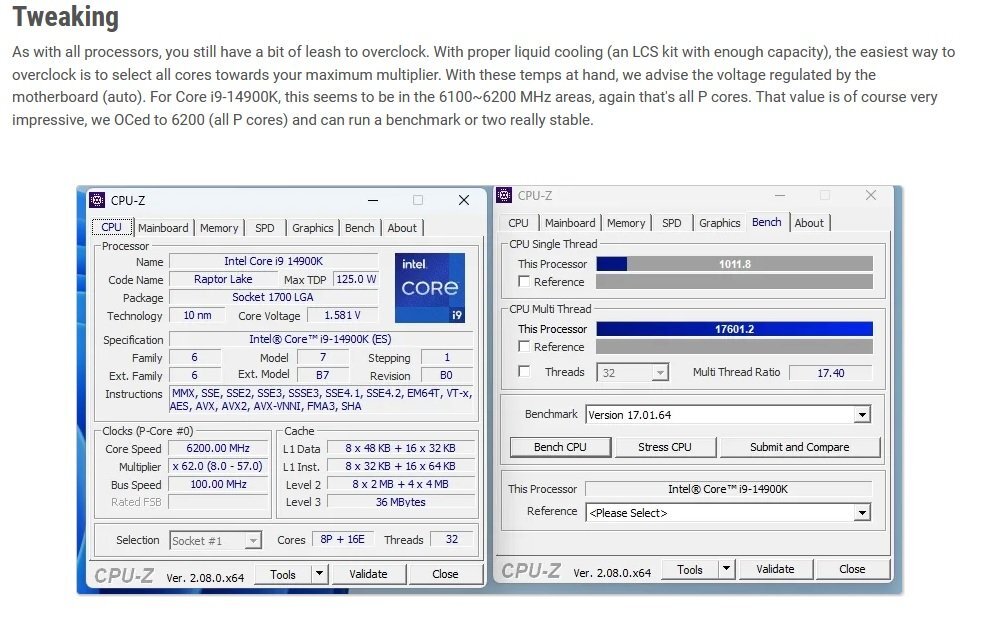Screen dimensions: 984x620
Task: Click Submit and Compare button
Action: pyautogui.click(x=800, y=447)
